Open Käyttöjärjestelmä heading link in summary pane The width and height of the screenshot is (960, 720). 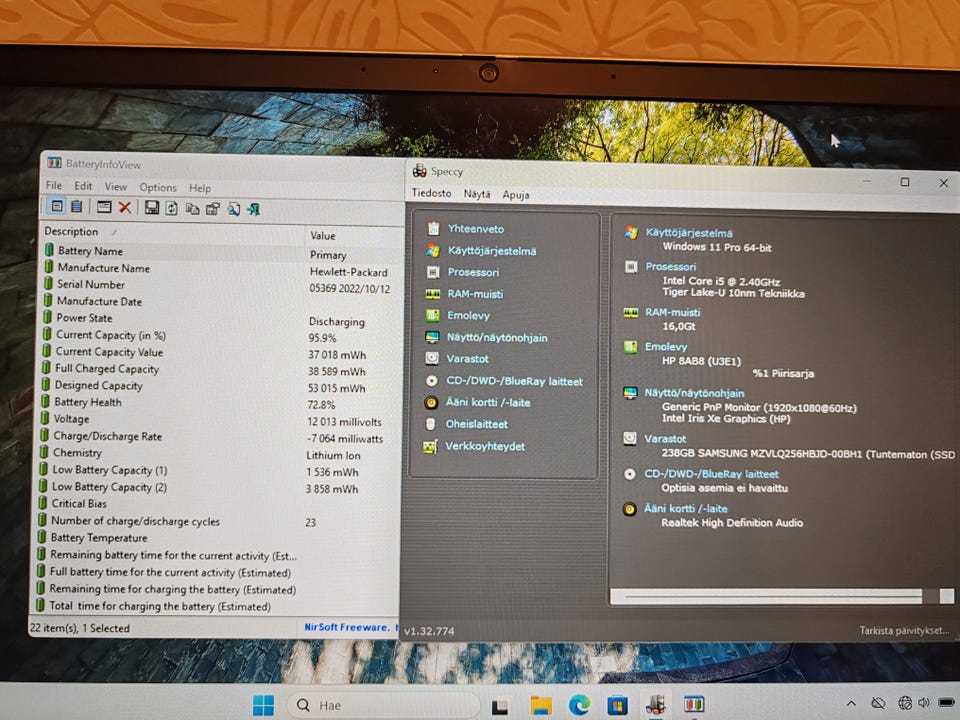(x=689, y=233)
